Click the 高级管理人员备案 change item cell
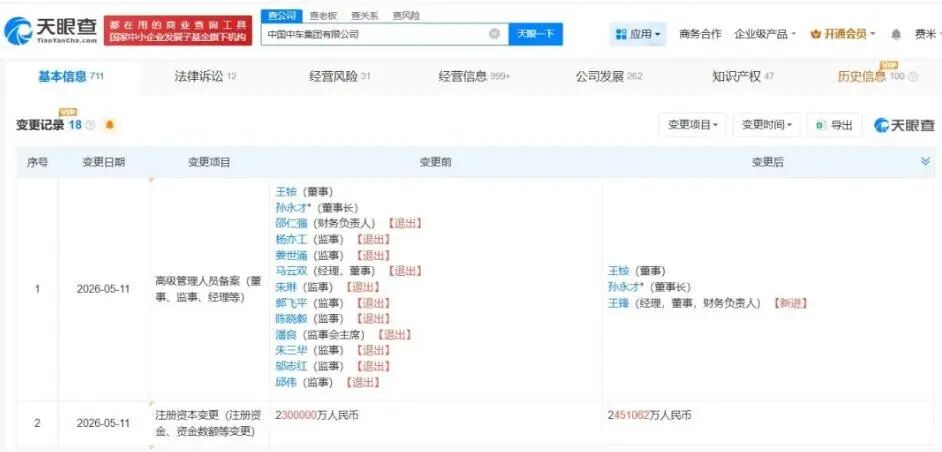942x452 pixels. pyautogui.click(x=208, y=289)
